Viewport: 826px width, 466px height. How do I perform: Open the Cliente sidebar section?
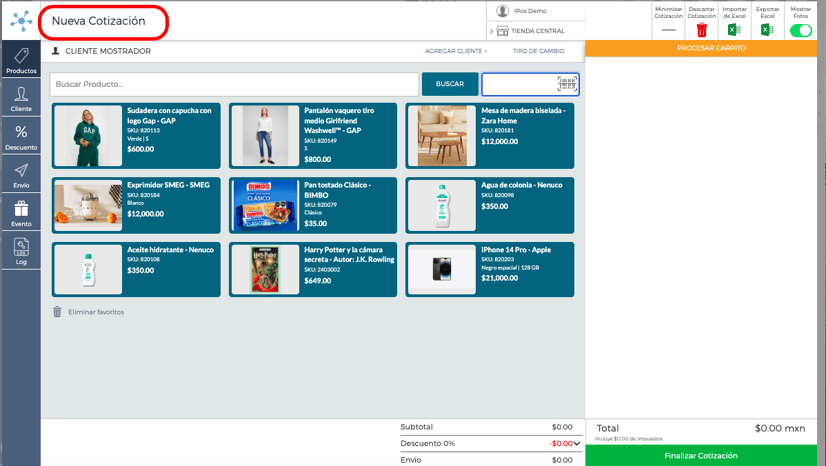coord(21,98)
